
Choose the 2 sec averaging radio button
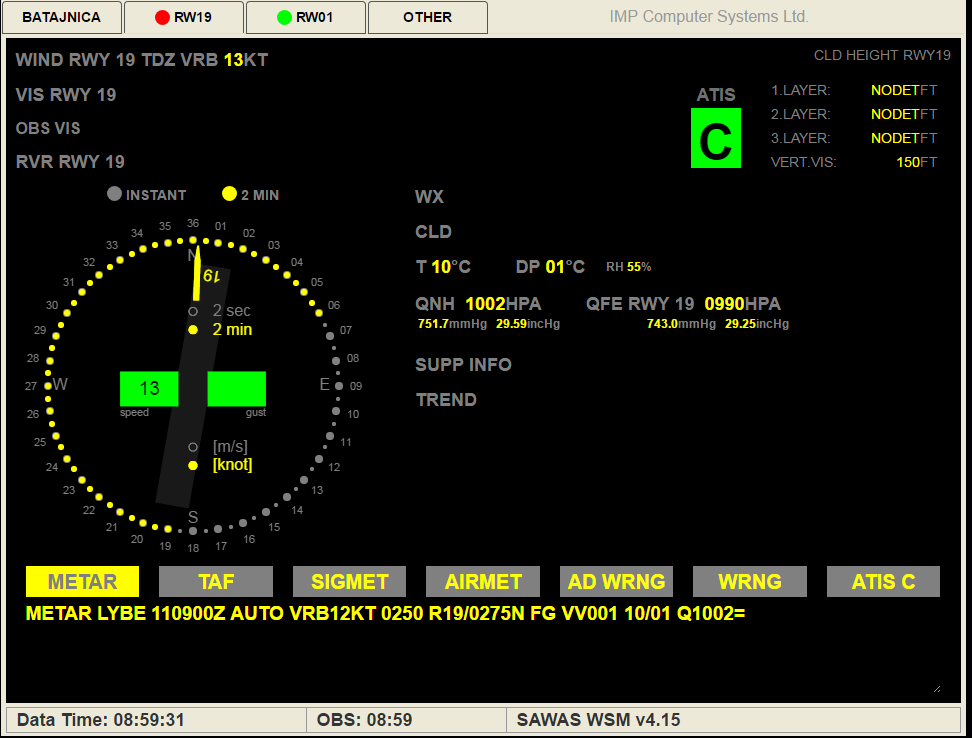point(194,311)
